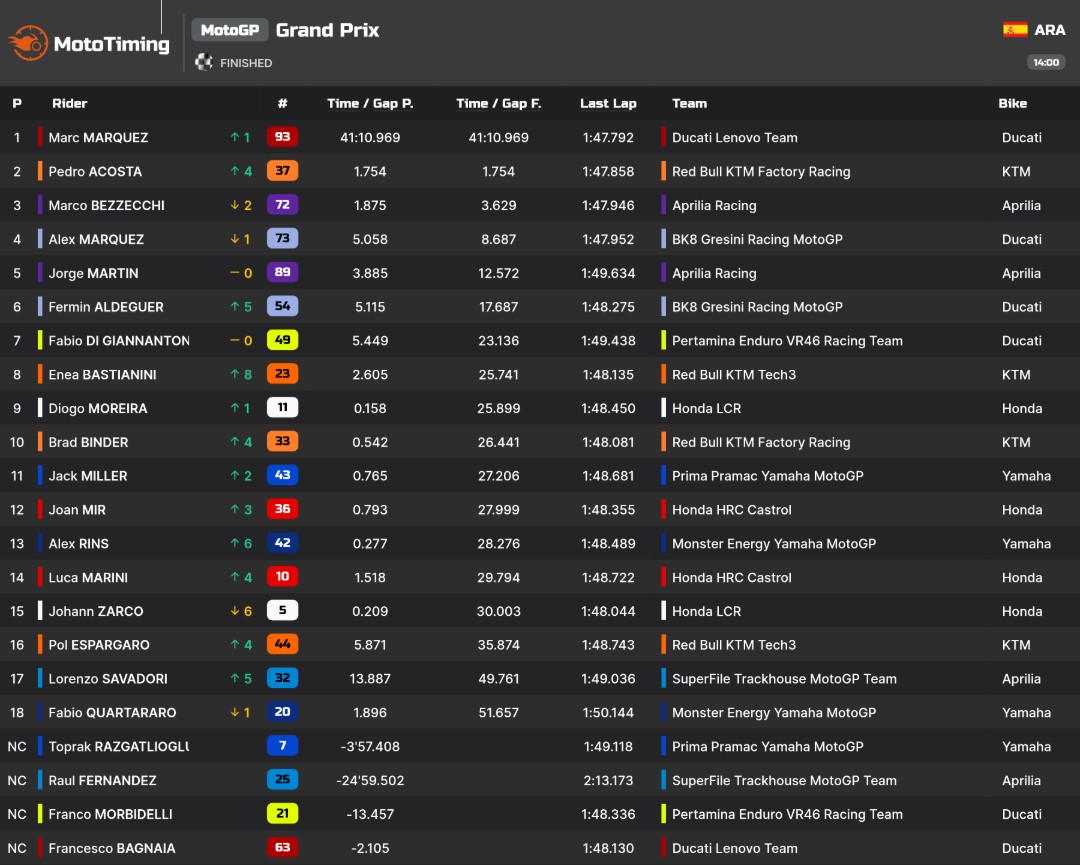
Task: Select rider name Johann ZARCO
Action: 96,611
